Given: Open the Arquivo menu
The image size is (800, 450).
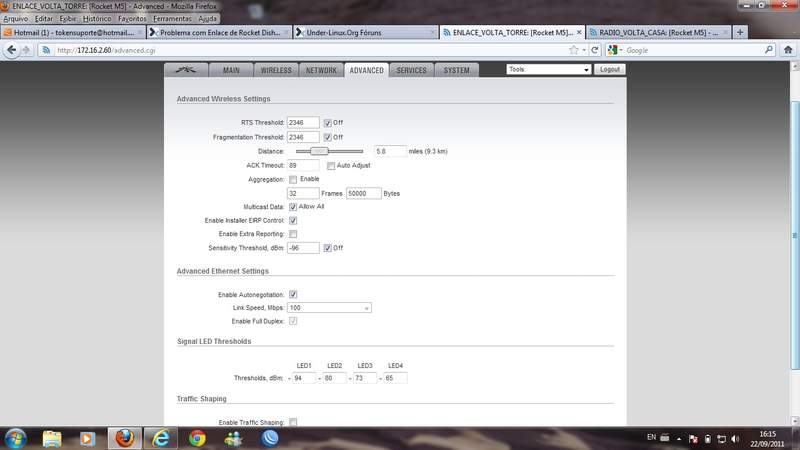Looking at the screenshot, I should pos(16,18).
